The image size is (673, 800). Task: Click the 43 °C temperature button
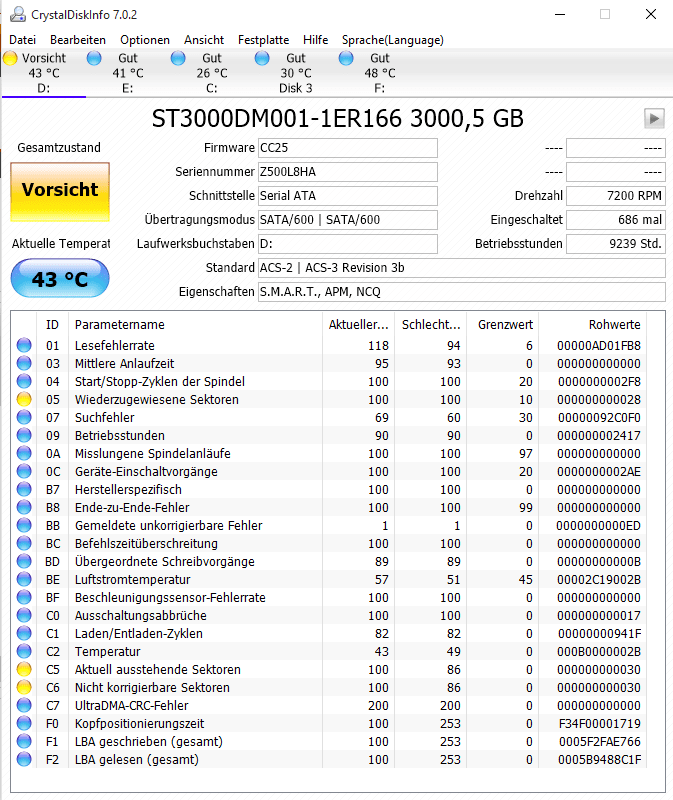click(60, 279)
